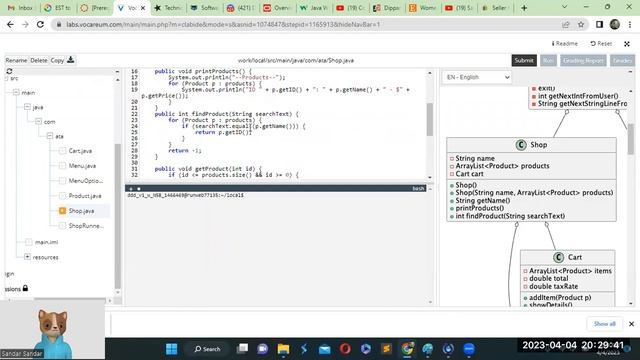Open the tab search dropdown arrow
This screenshot has height=360, width=640.
tap(564, 7)
